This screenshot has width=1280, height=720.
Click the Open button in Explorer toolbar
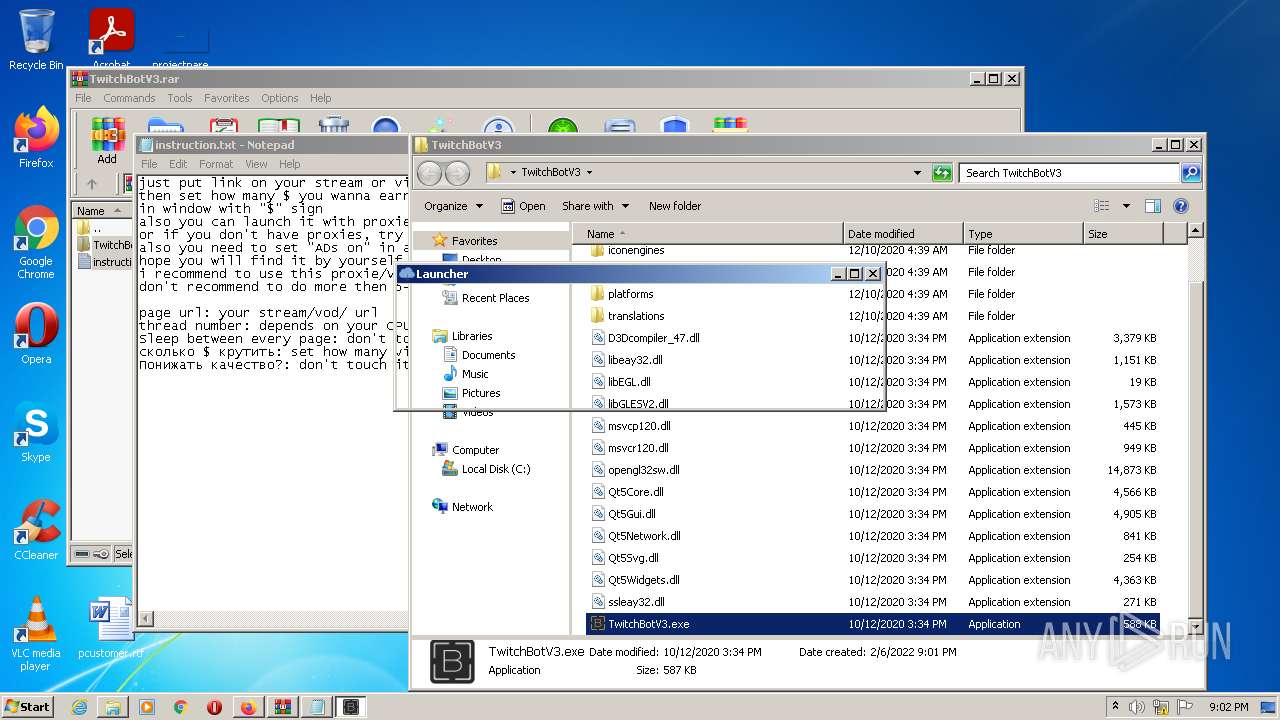coord(523,206)
